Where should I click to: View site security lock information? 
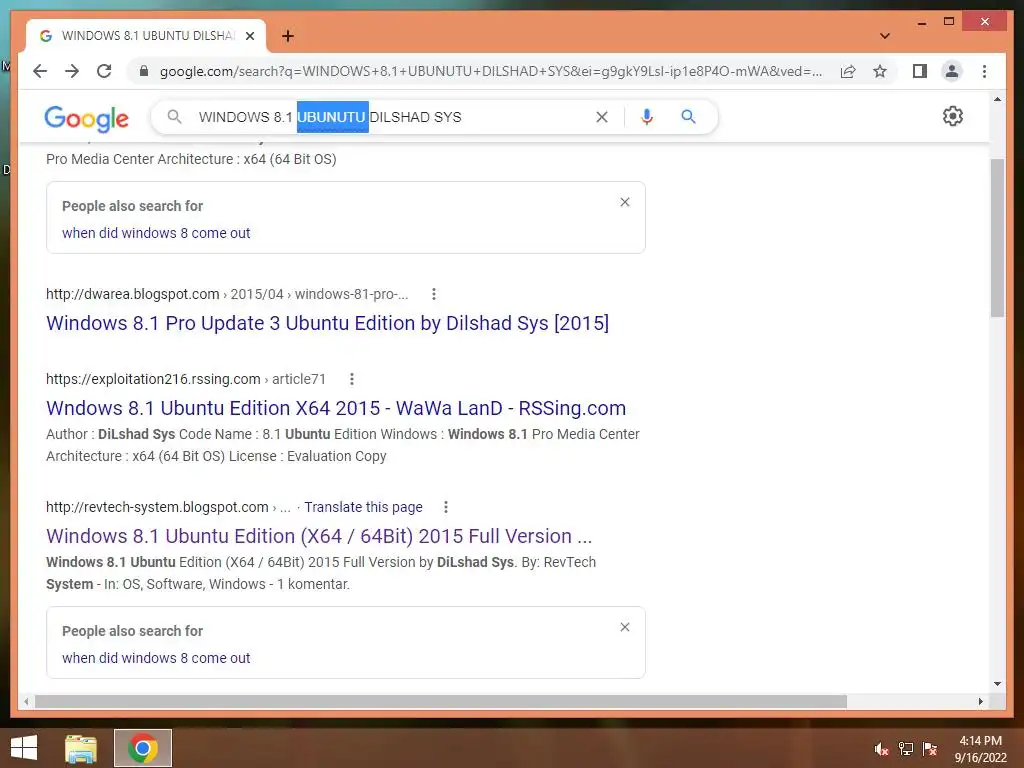(x=144, y=71)
